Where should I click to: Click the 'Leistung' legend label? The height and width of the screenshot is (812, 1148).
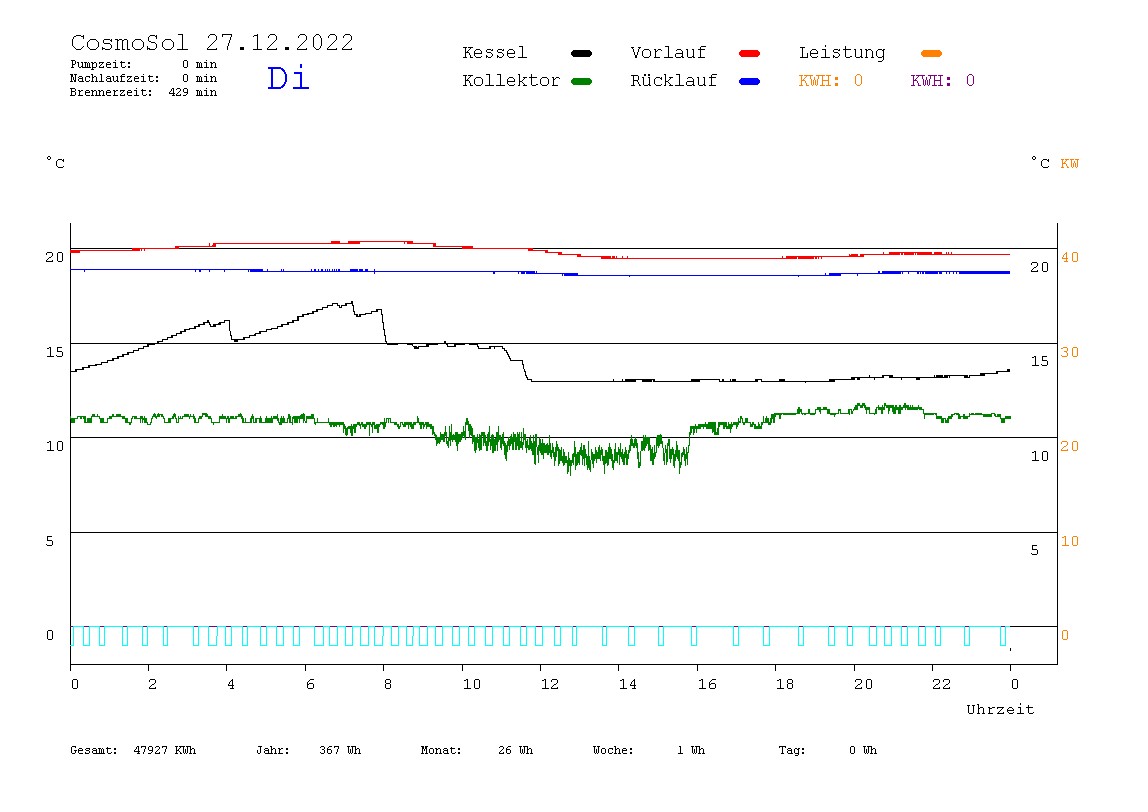coord(842,53)
